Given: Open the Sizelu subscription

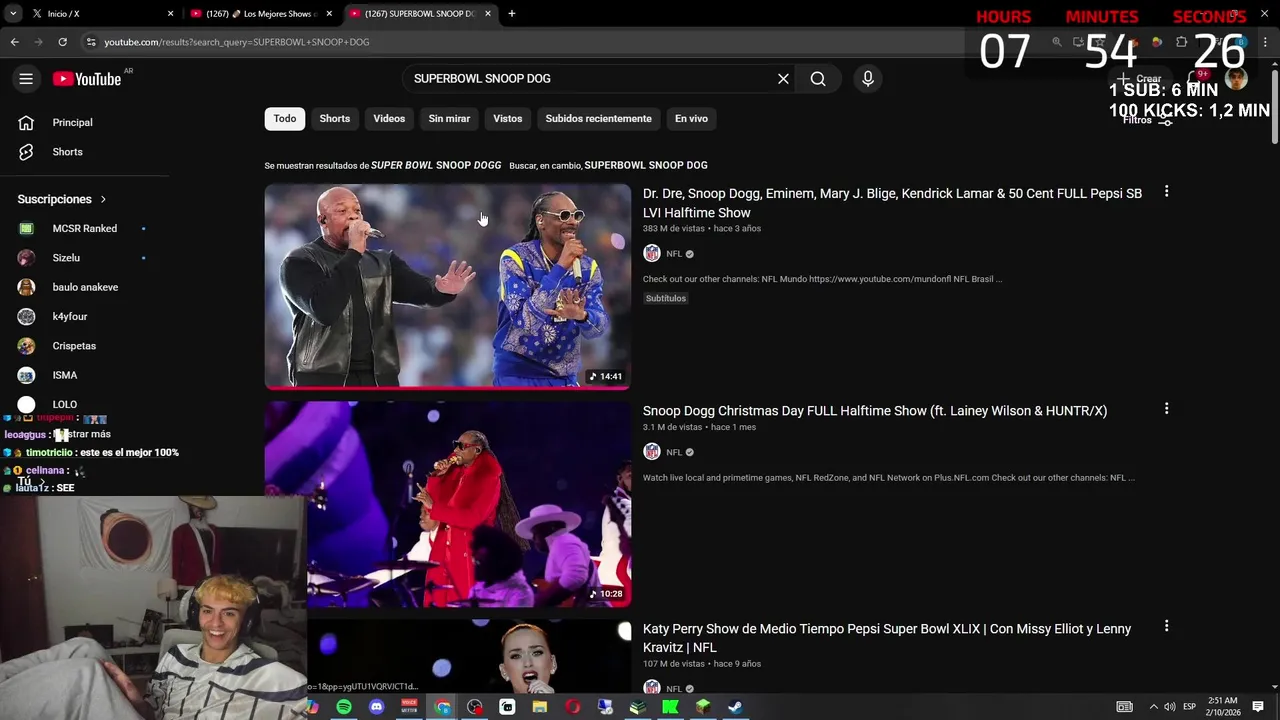Looking at the screenshot, I should click(x=66, y=258).
